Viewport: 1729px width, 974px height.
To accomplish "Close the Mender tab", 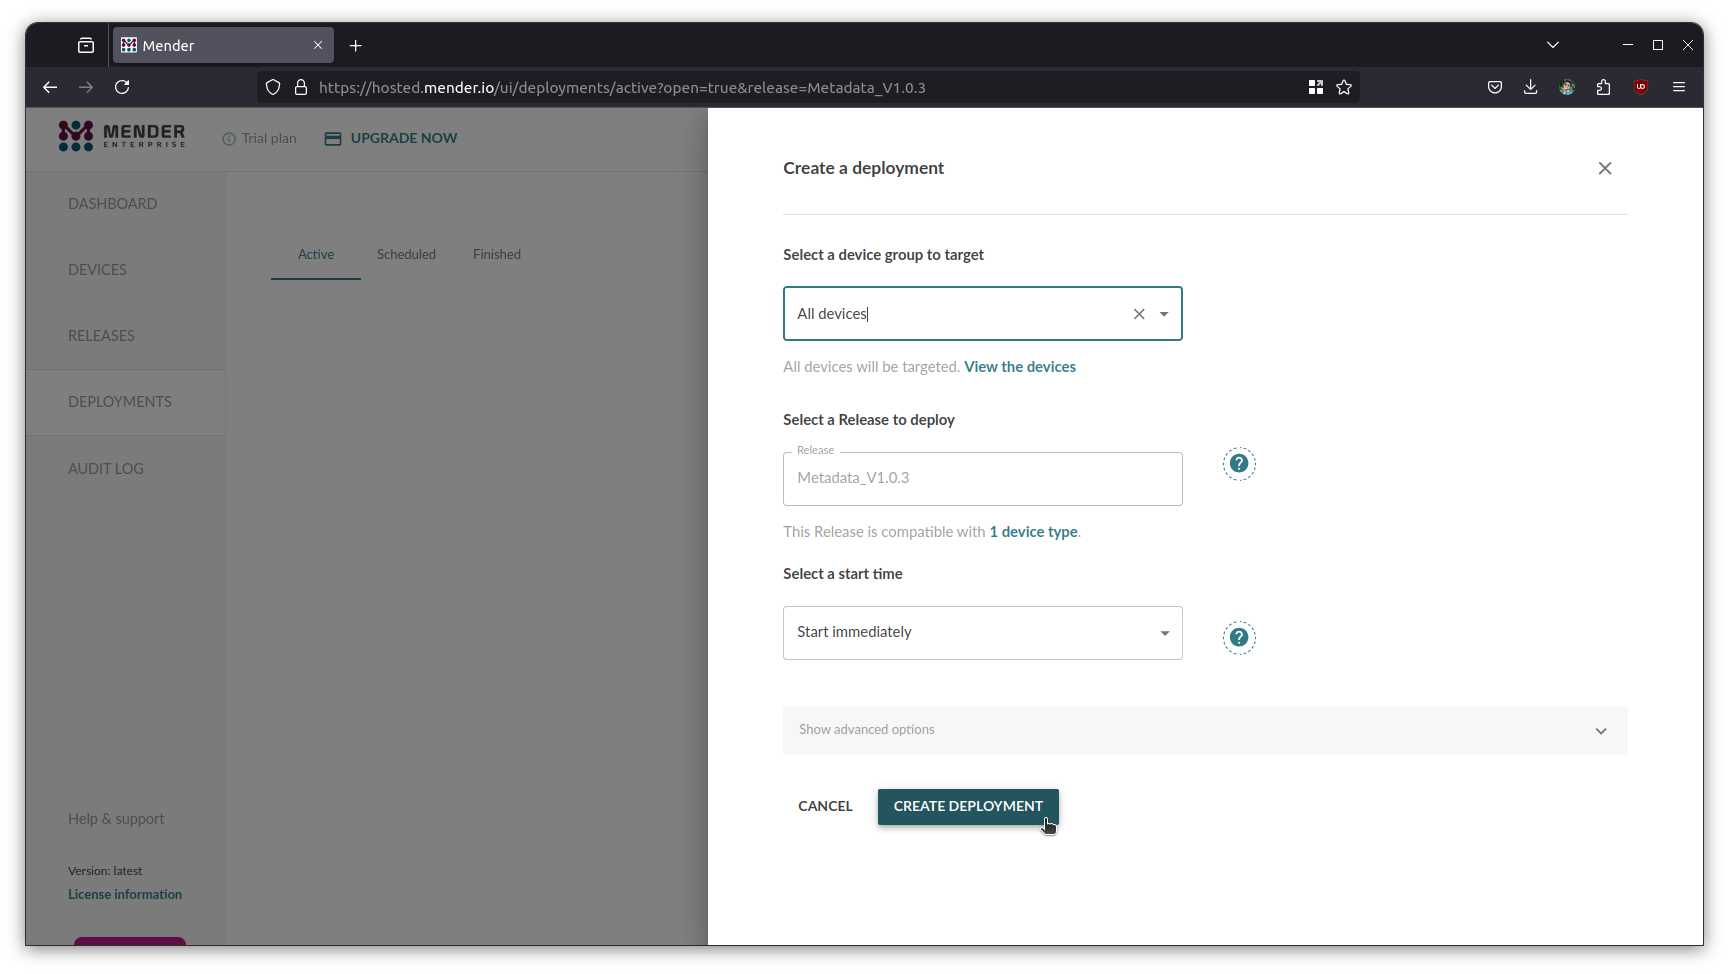I will 318,45.
